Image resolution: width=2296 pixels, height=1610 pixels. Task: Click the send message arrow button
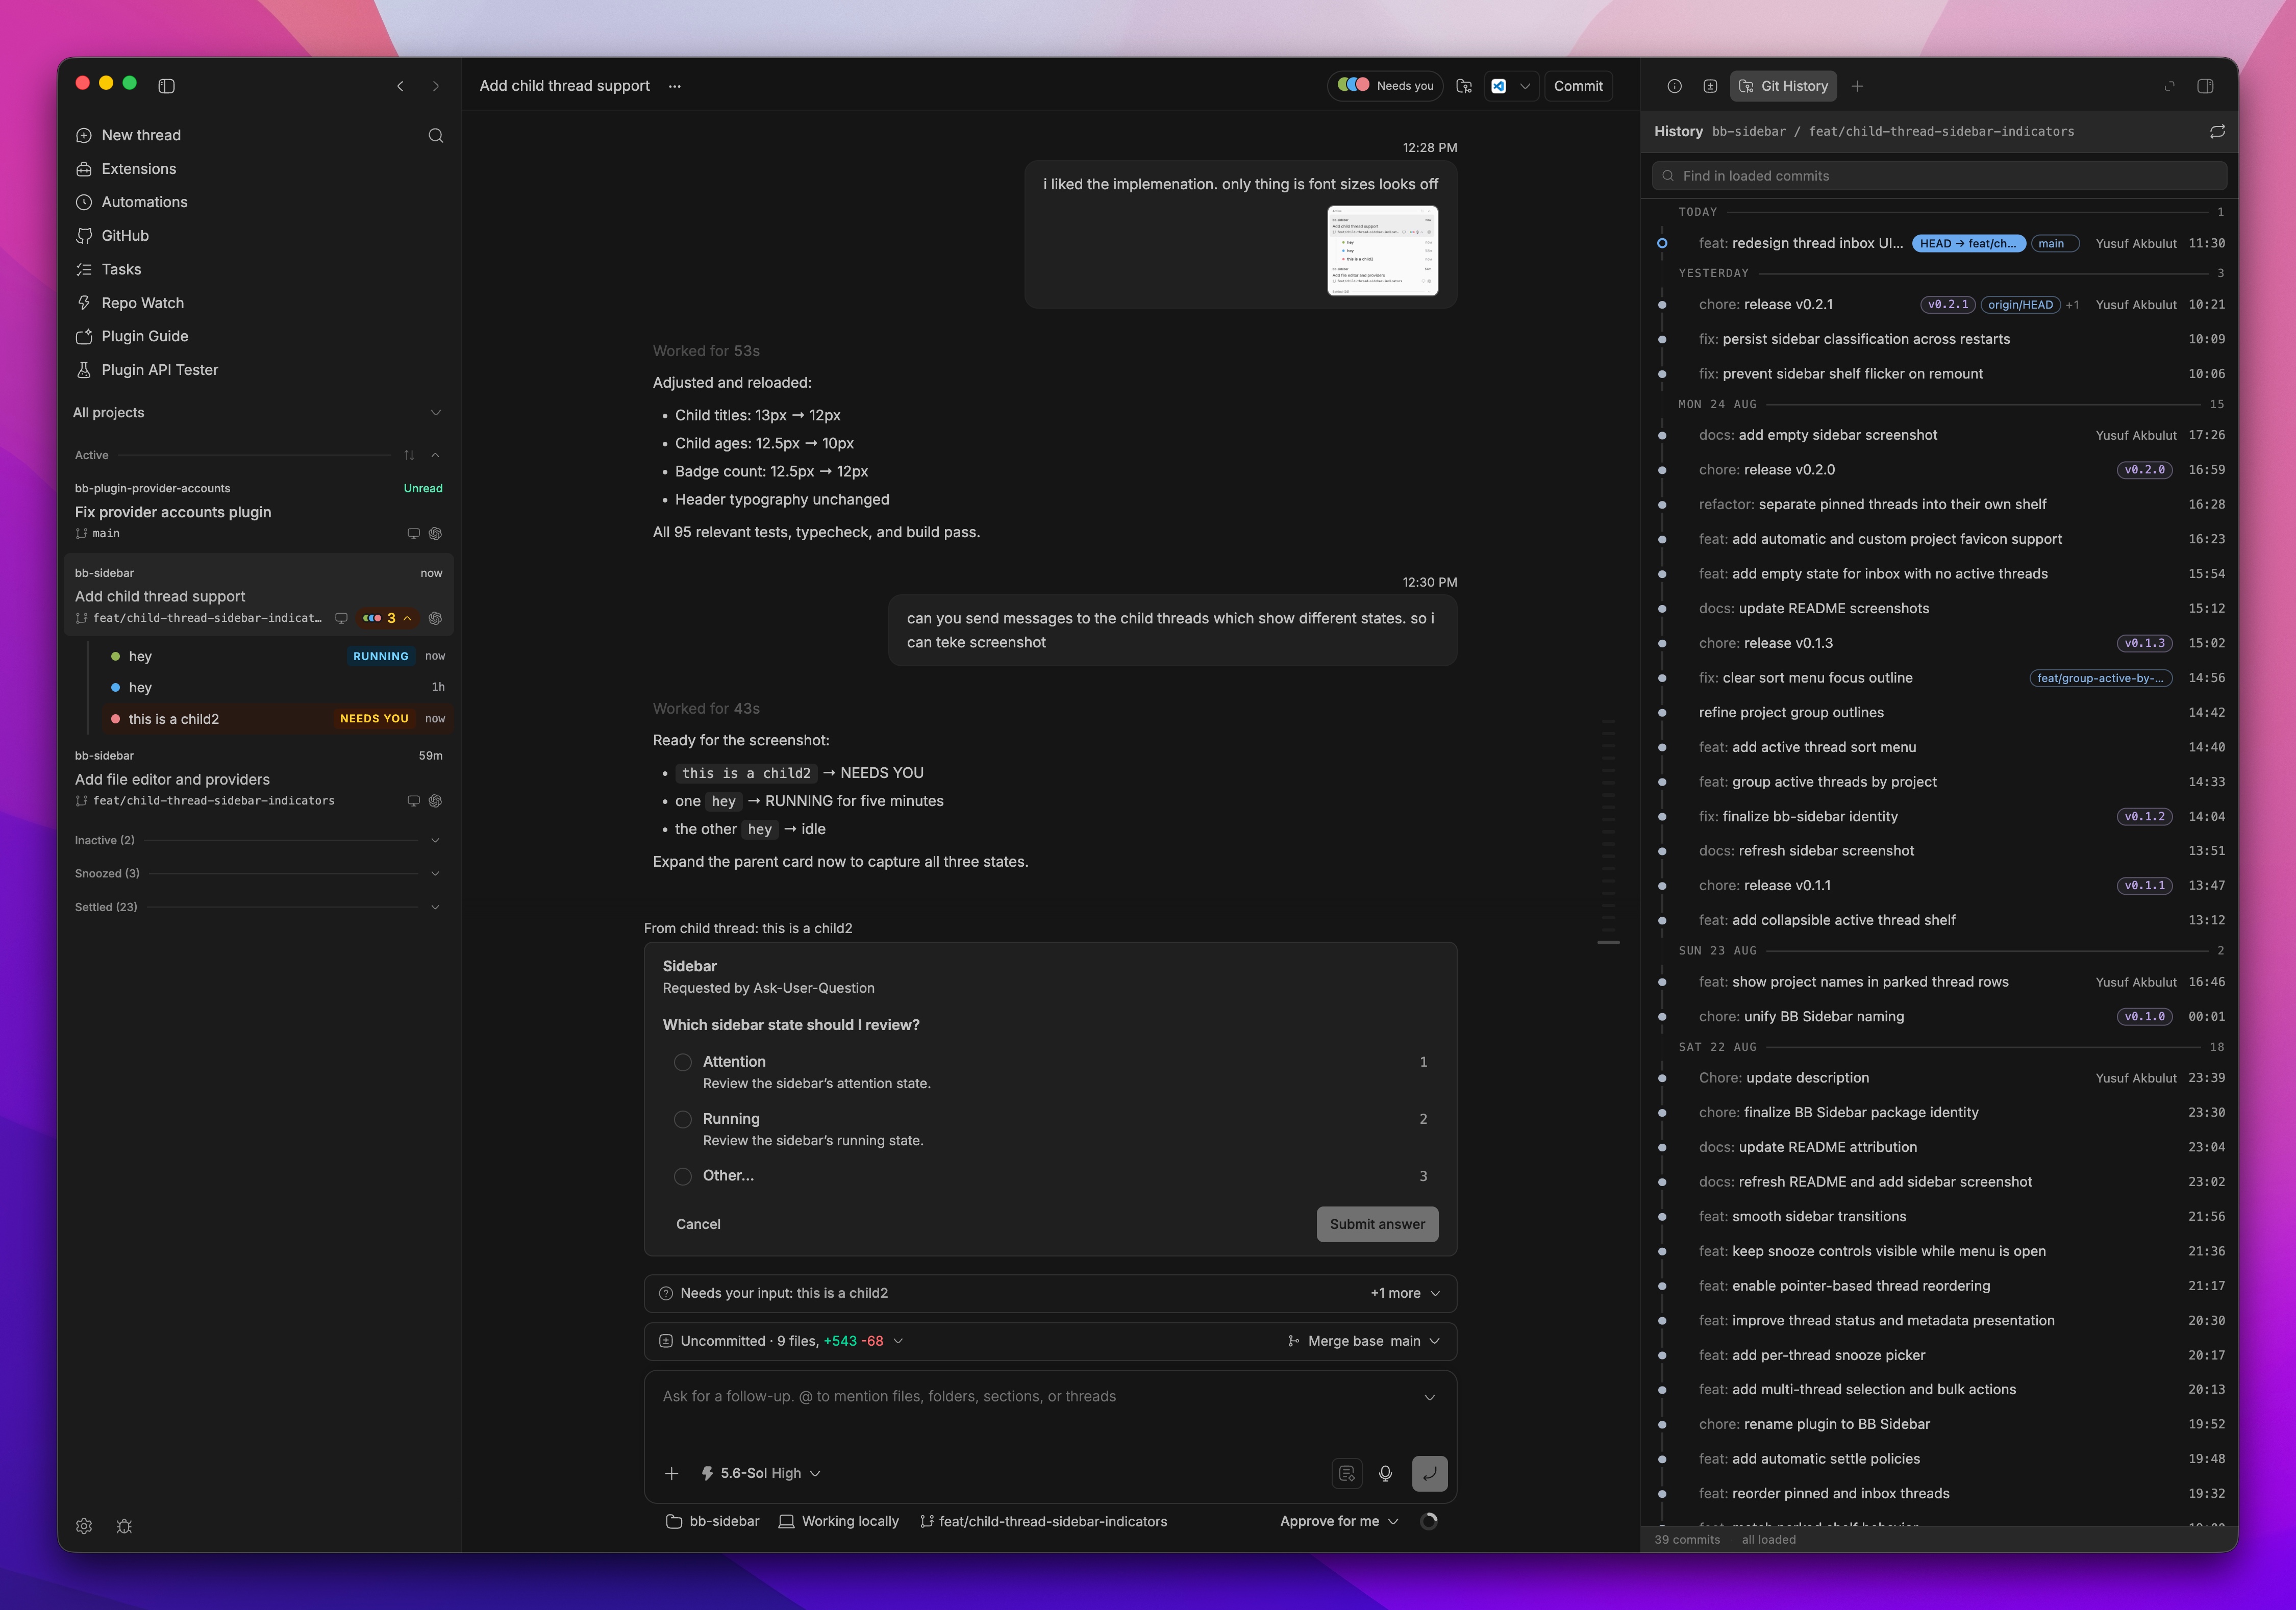coord(1429,1473)
